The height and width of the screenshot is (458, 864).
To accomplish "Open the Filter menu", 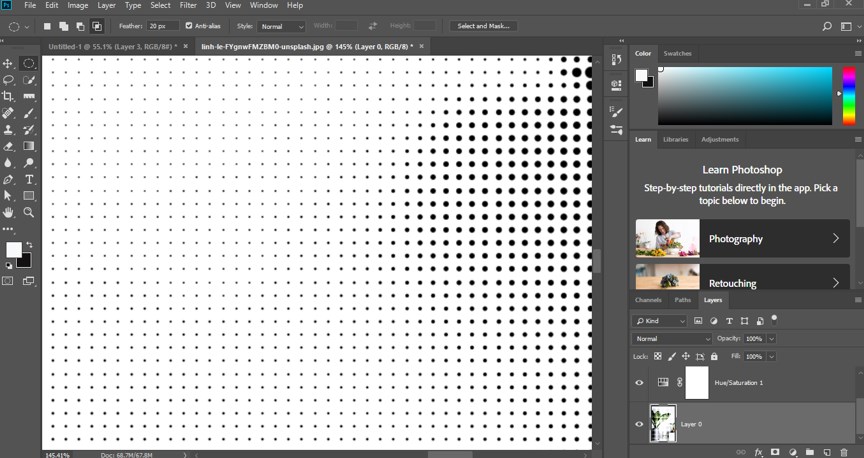I will click(188, 6).
